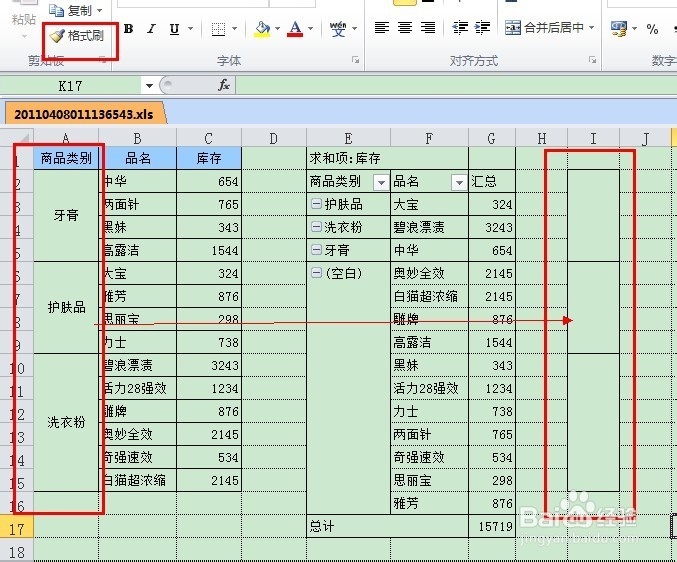The height and width of the screenshot is (562, 677).
Task: Select row 17 header
Action: click(x=17, y=528)
